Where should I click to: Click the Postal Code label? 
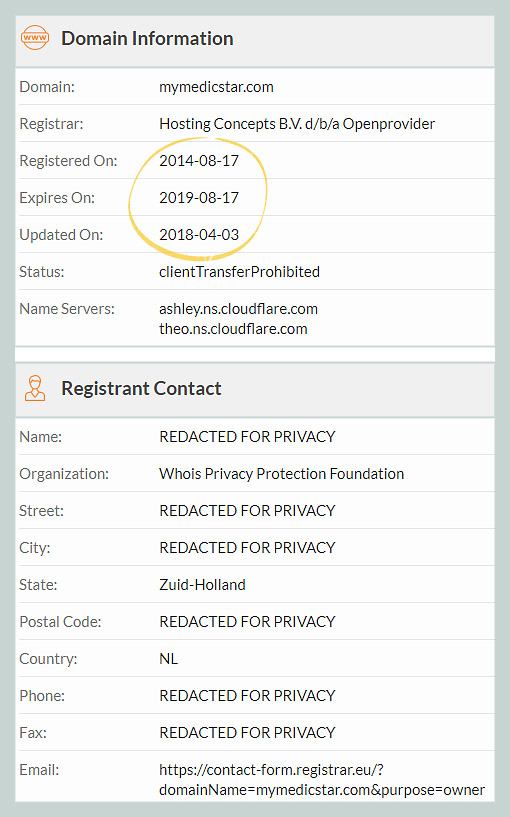pos(60,622)
